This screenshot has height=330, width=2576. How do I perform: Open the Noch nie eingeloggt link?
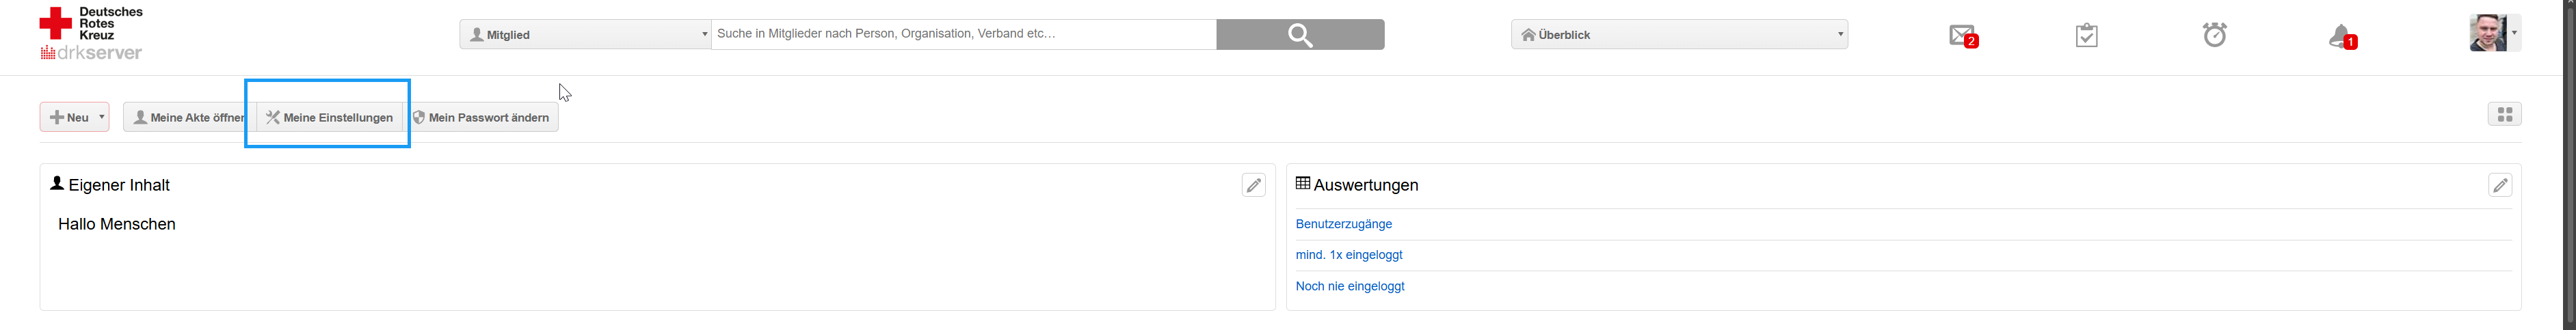point(1349,286)
